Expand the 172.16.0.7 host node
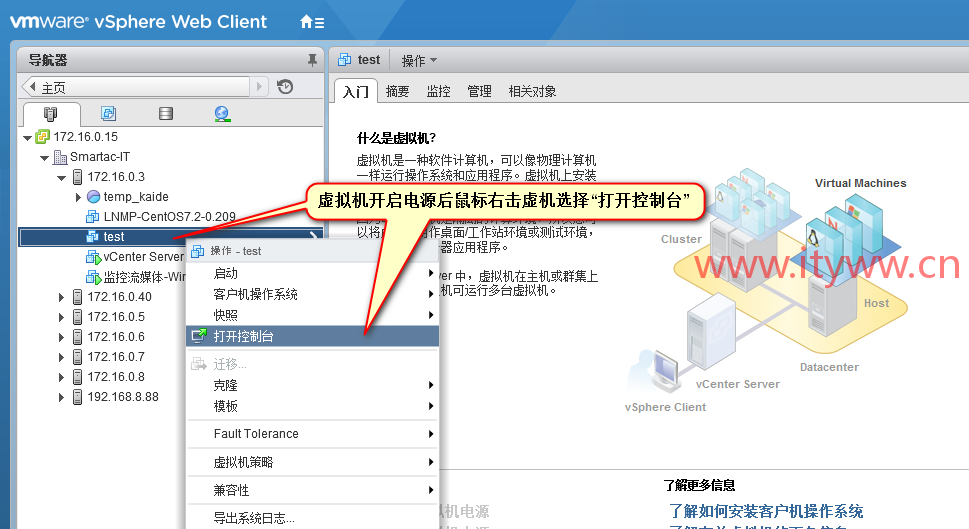This screenshot has width=969, height=529. 61,357
